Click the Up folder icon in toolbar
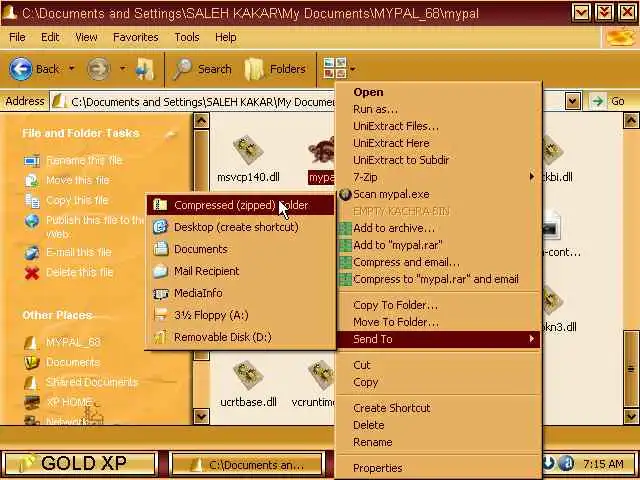Screen dimensions: 640x480 (145, 69)
